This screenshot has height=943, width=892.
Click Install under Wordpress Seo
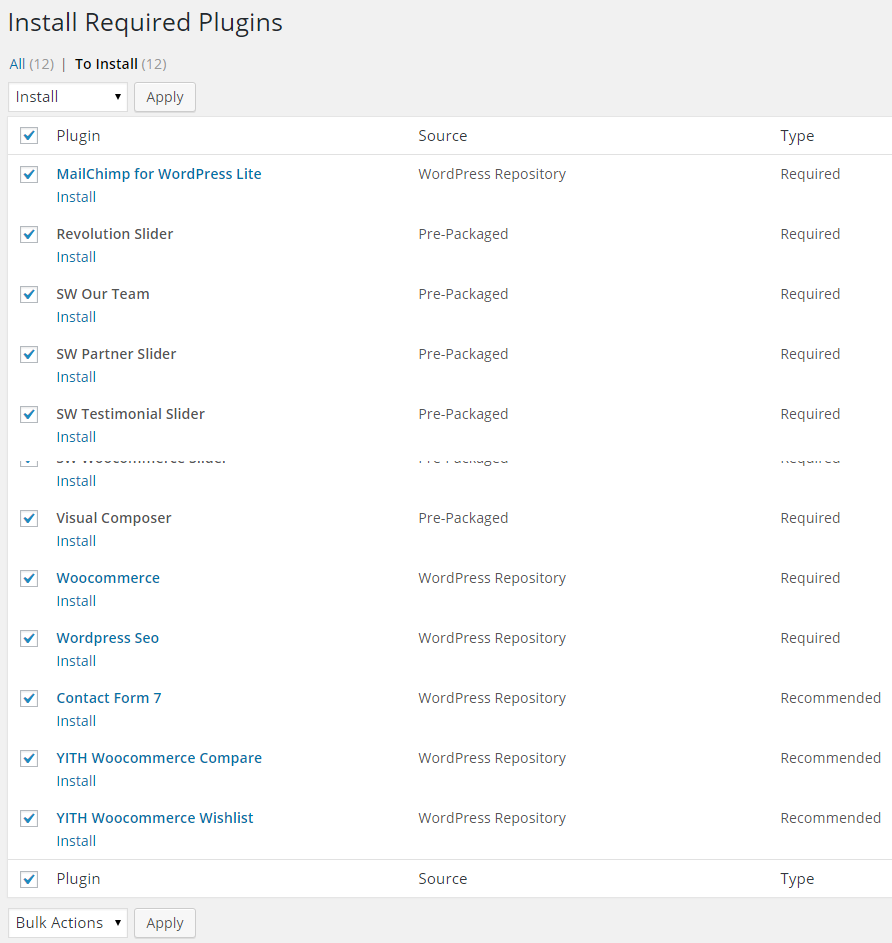pyautogui.click(x=76, y=661)
